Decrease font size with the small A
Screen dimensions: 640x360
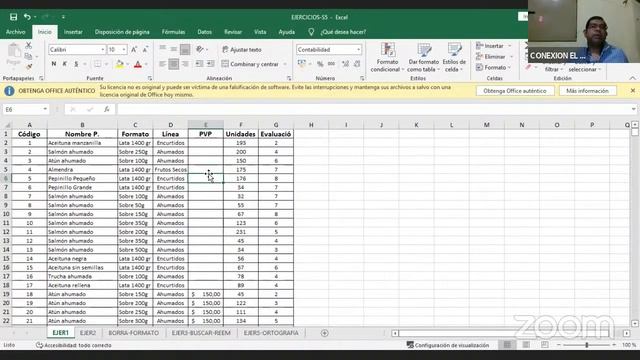[145, 49]
